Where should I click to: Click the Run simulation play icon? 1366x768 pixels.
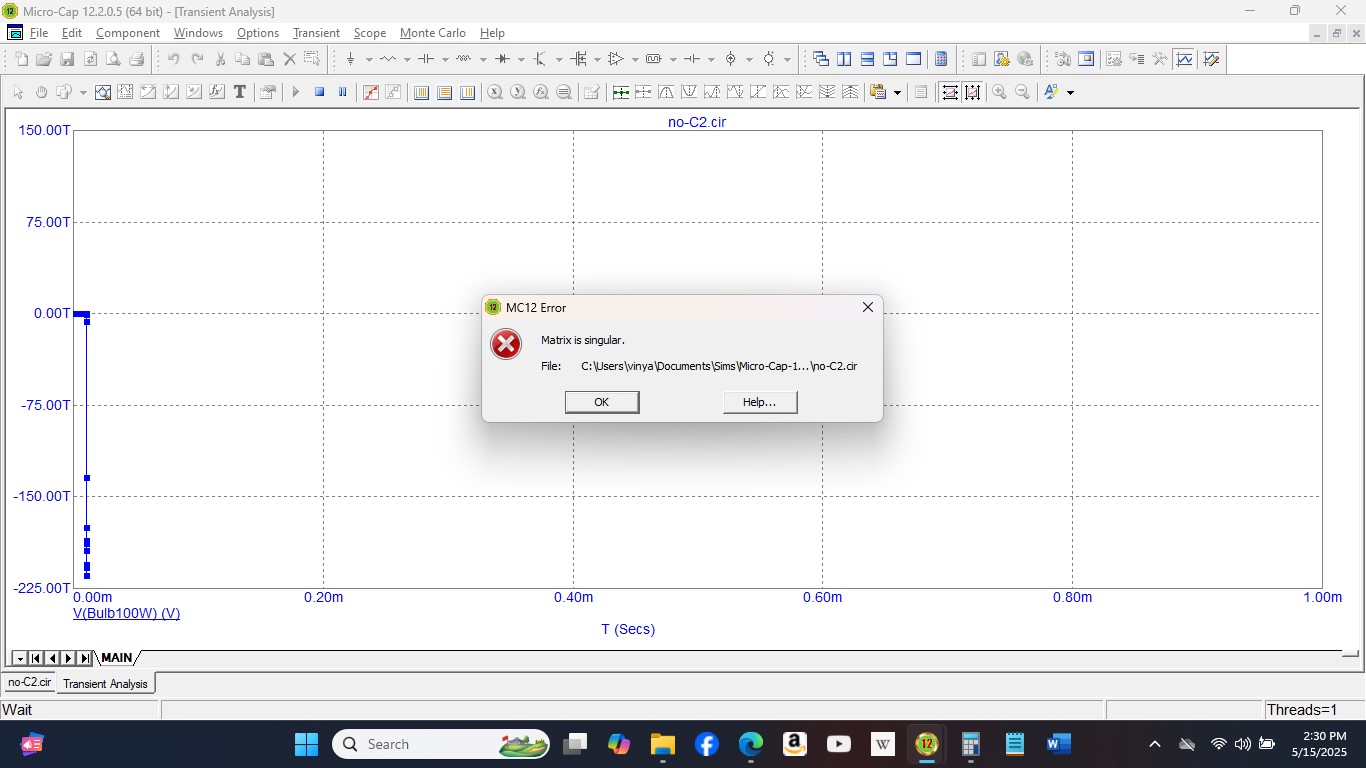(296, 92)
